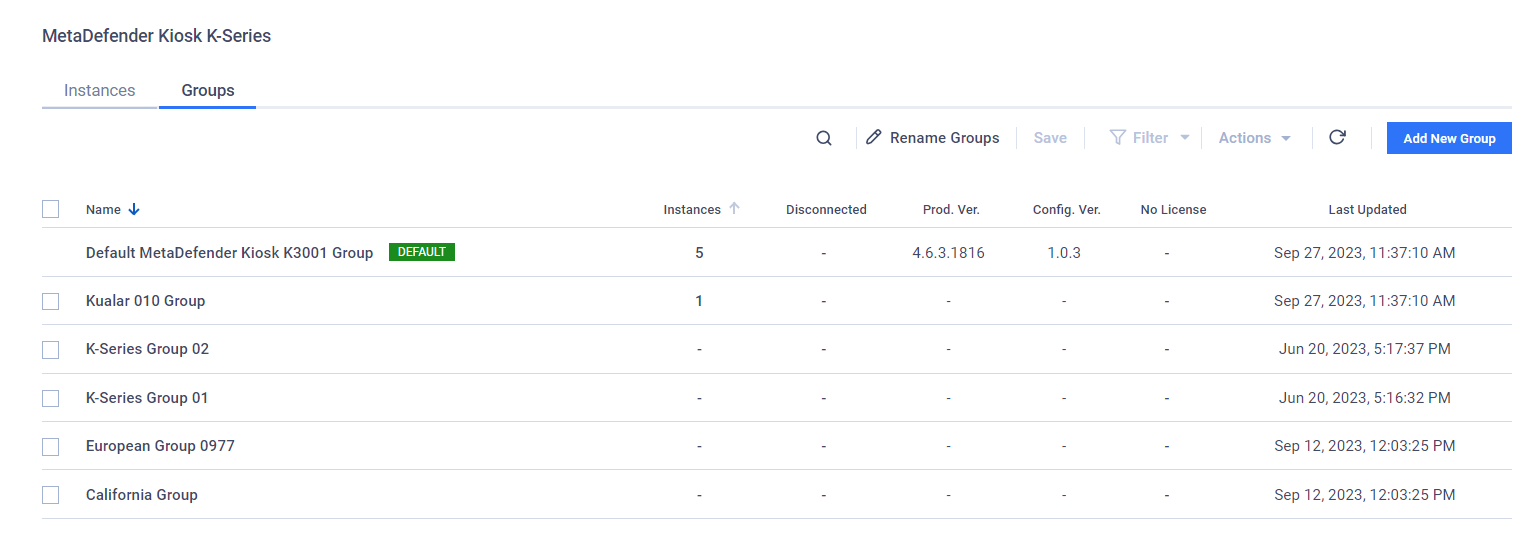
Task: Check the Kualar 010 Group checkbox
Action: pyautogui.click(x=51, y=301)
